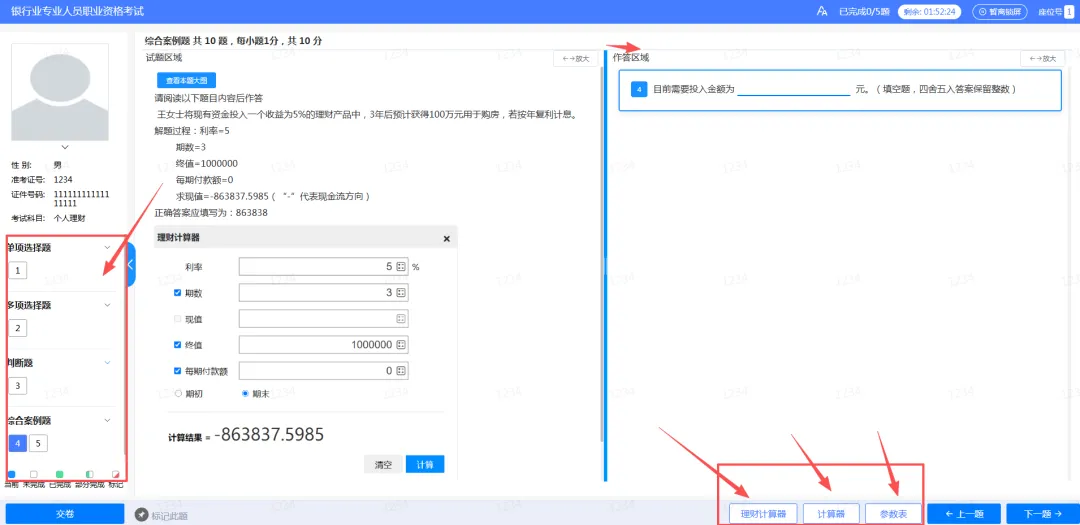Click the 标记 legend swatch
The width and height of the screenshot is (1080, 525).
(115, 475)
